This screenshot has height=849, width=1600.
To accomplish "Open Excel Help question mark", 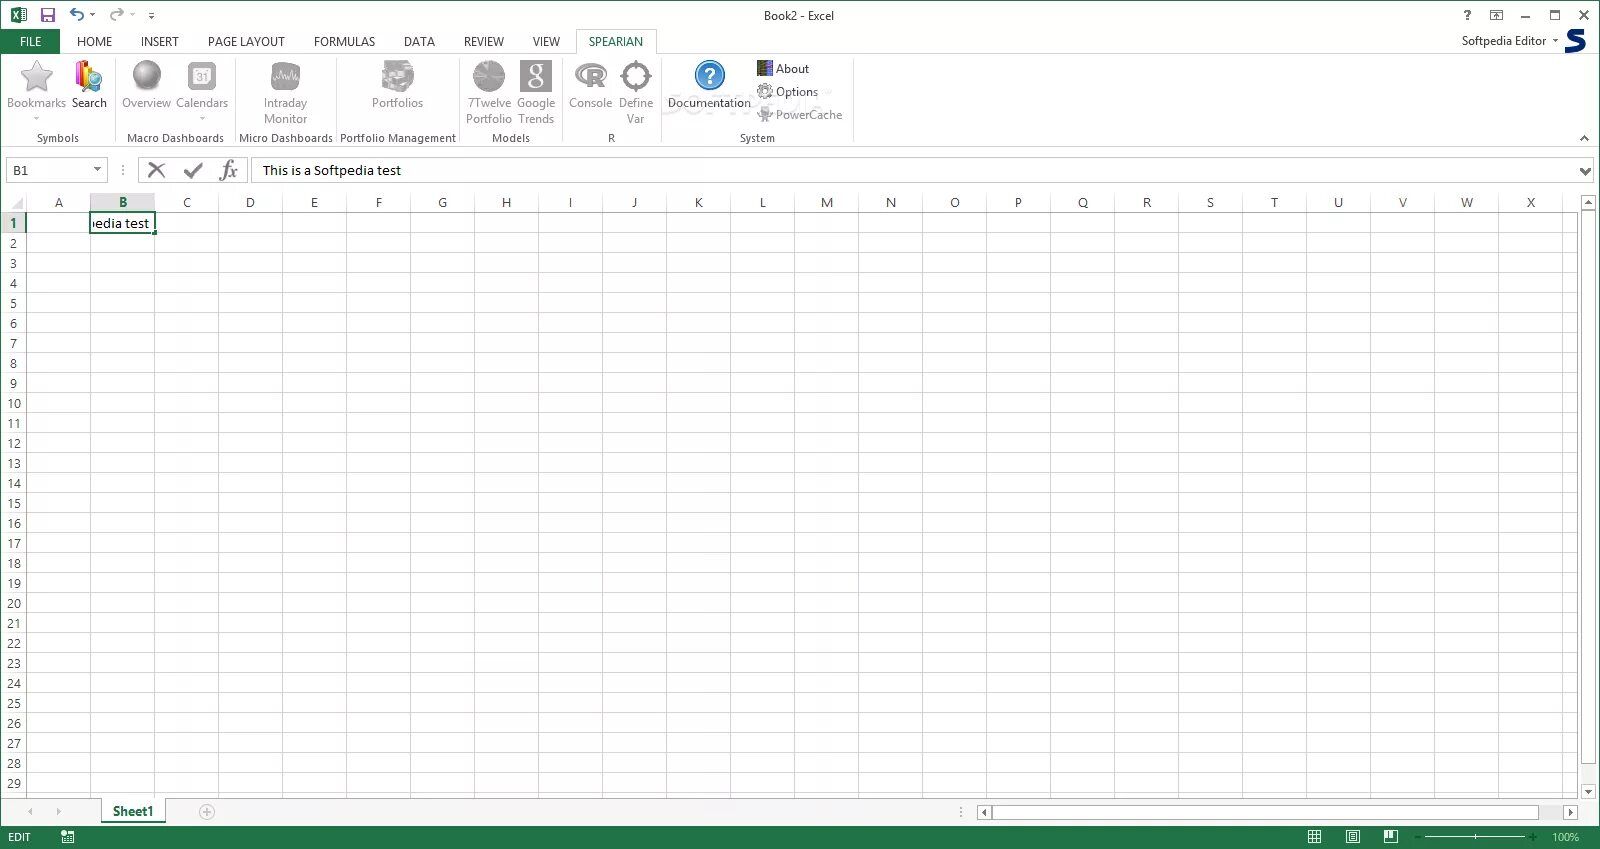I will click(x=1467, y=15).
